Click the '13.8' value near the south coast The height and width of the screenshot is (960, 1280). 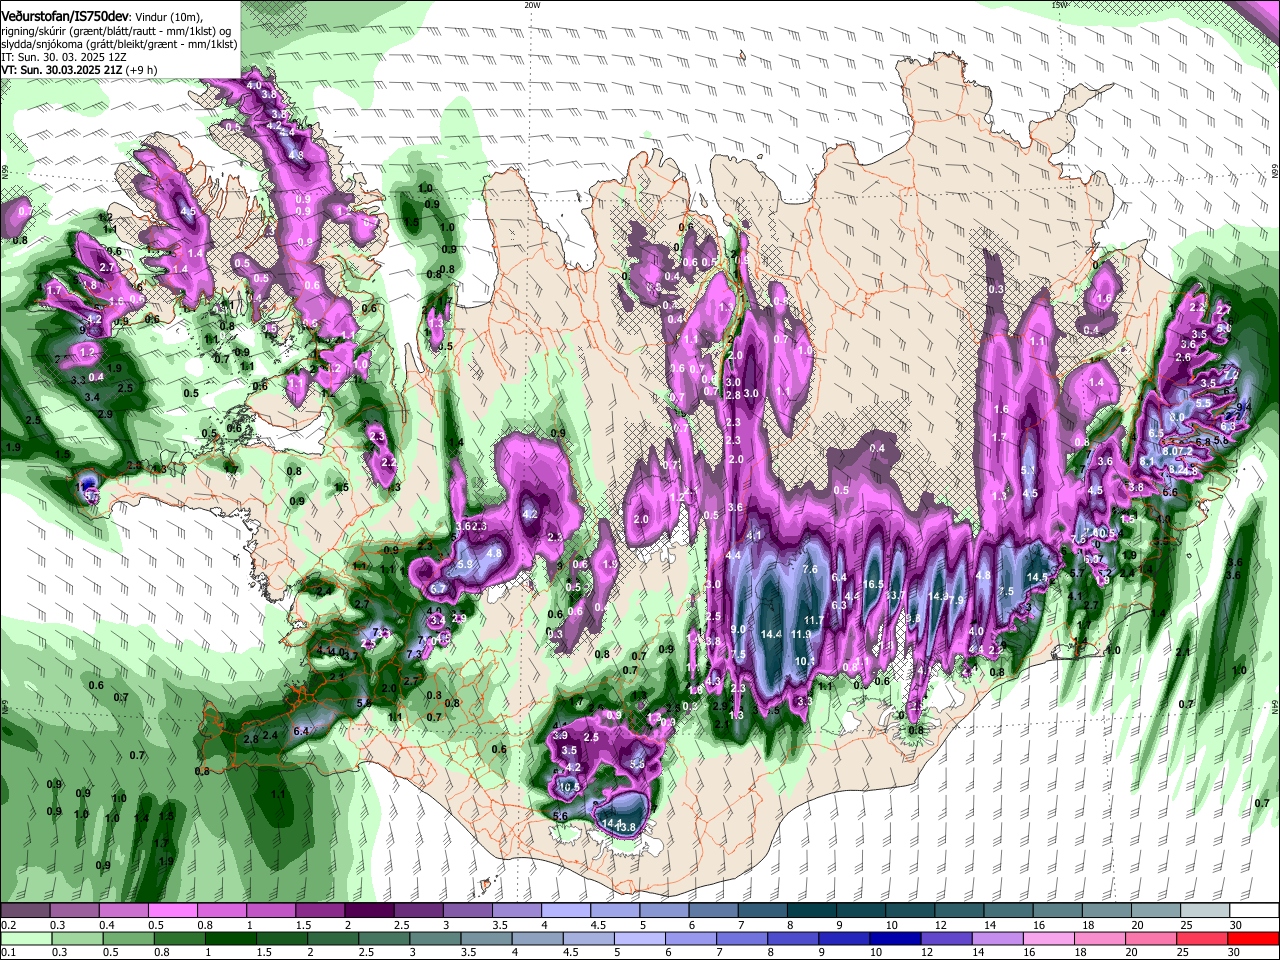(626, 828)
